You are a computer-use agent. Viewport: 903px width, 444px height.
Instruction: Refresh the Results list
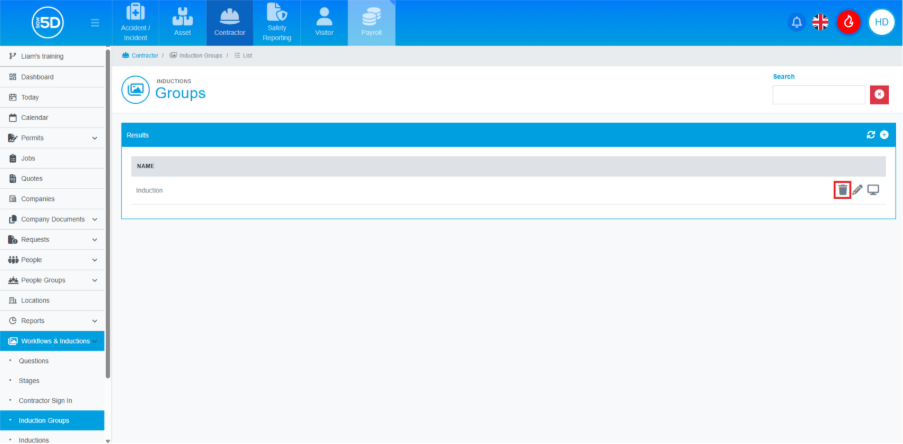pos(871,135)
